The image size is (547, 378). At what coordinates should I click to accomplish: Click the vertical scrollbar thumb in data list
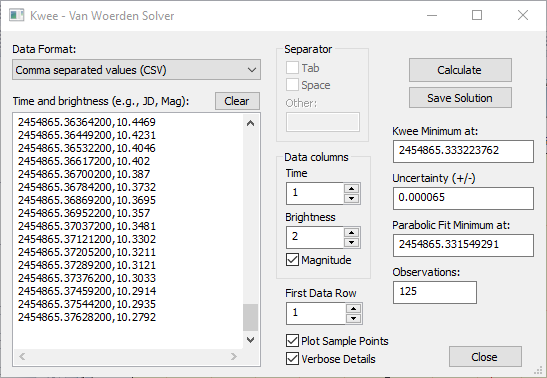point(250,317)
